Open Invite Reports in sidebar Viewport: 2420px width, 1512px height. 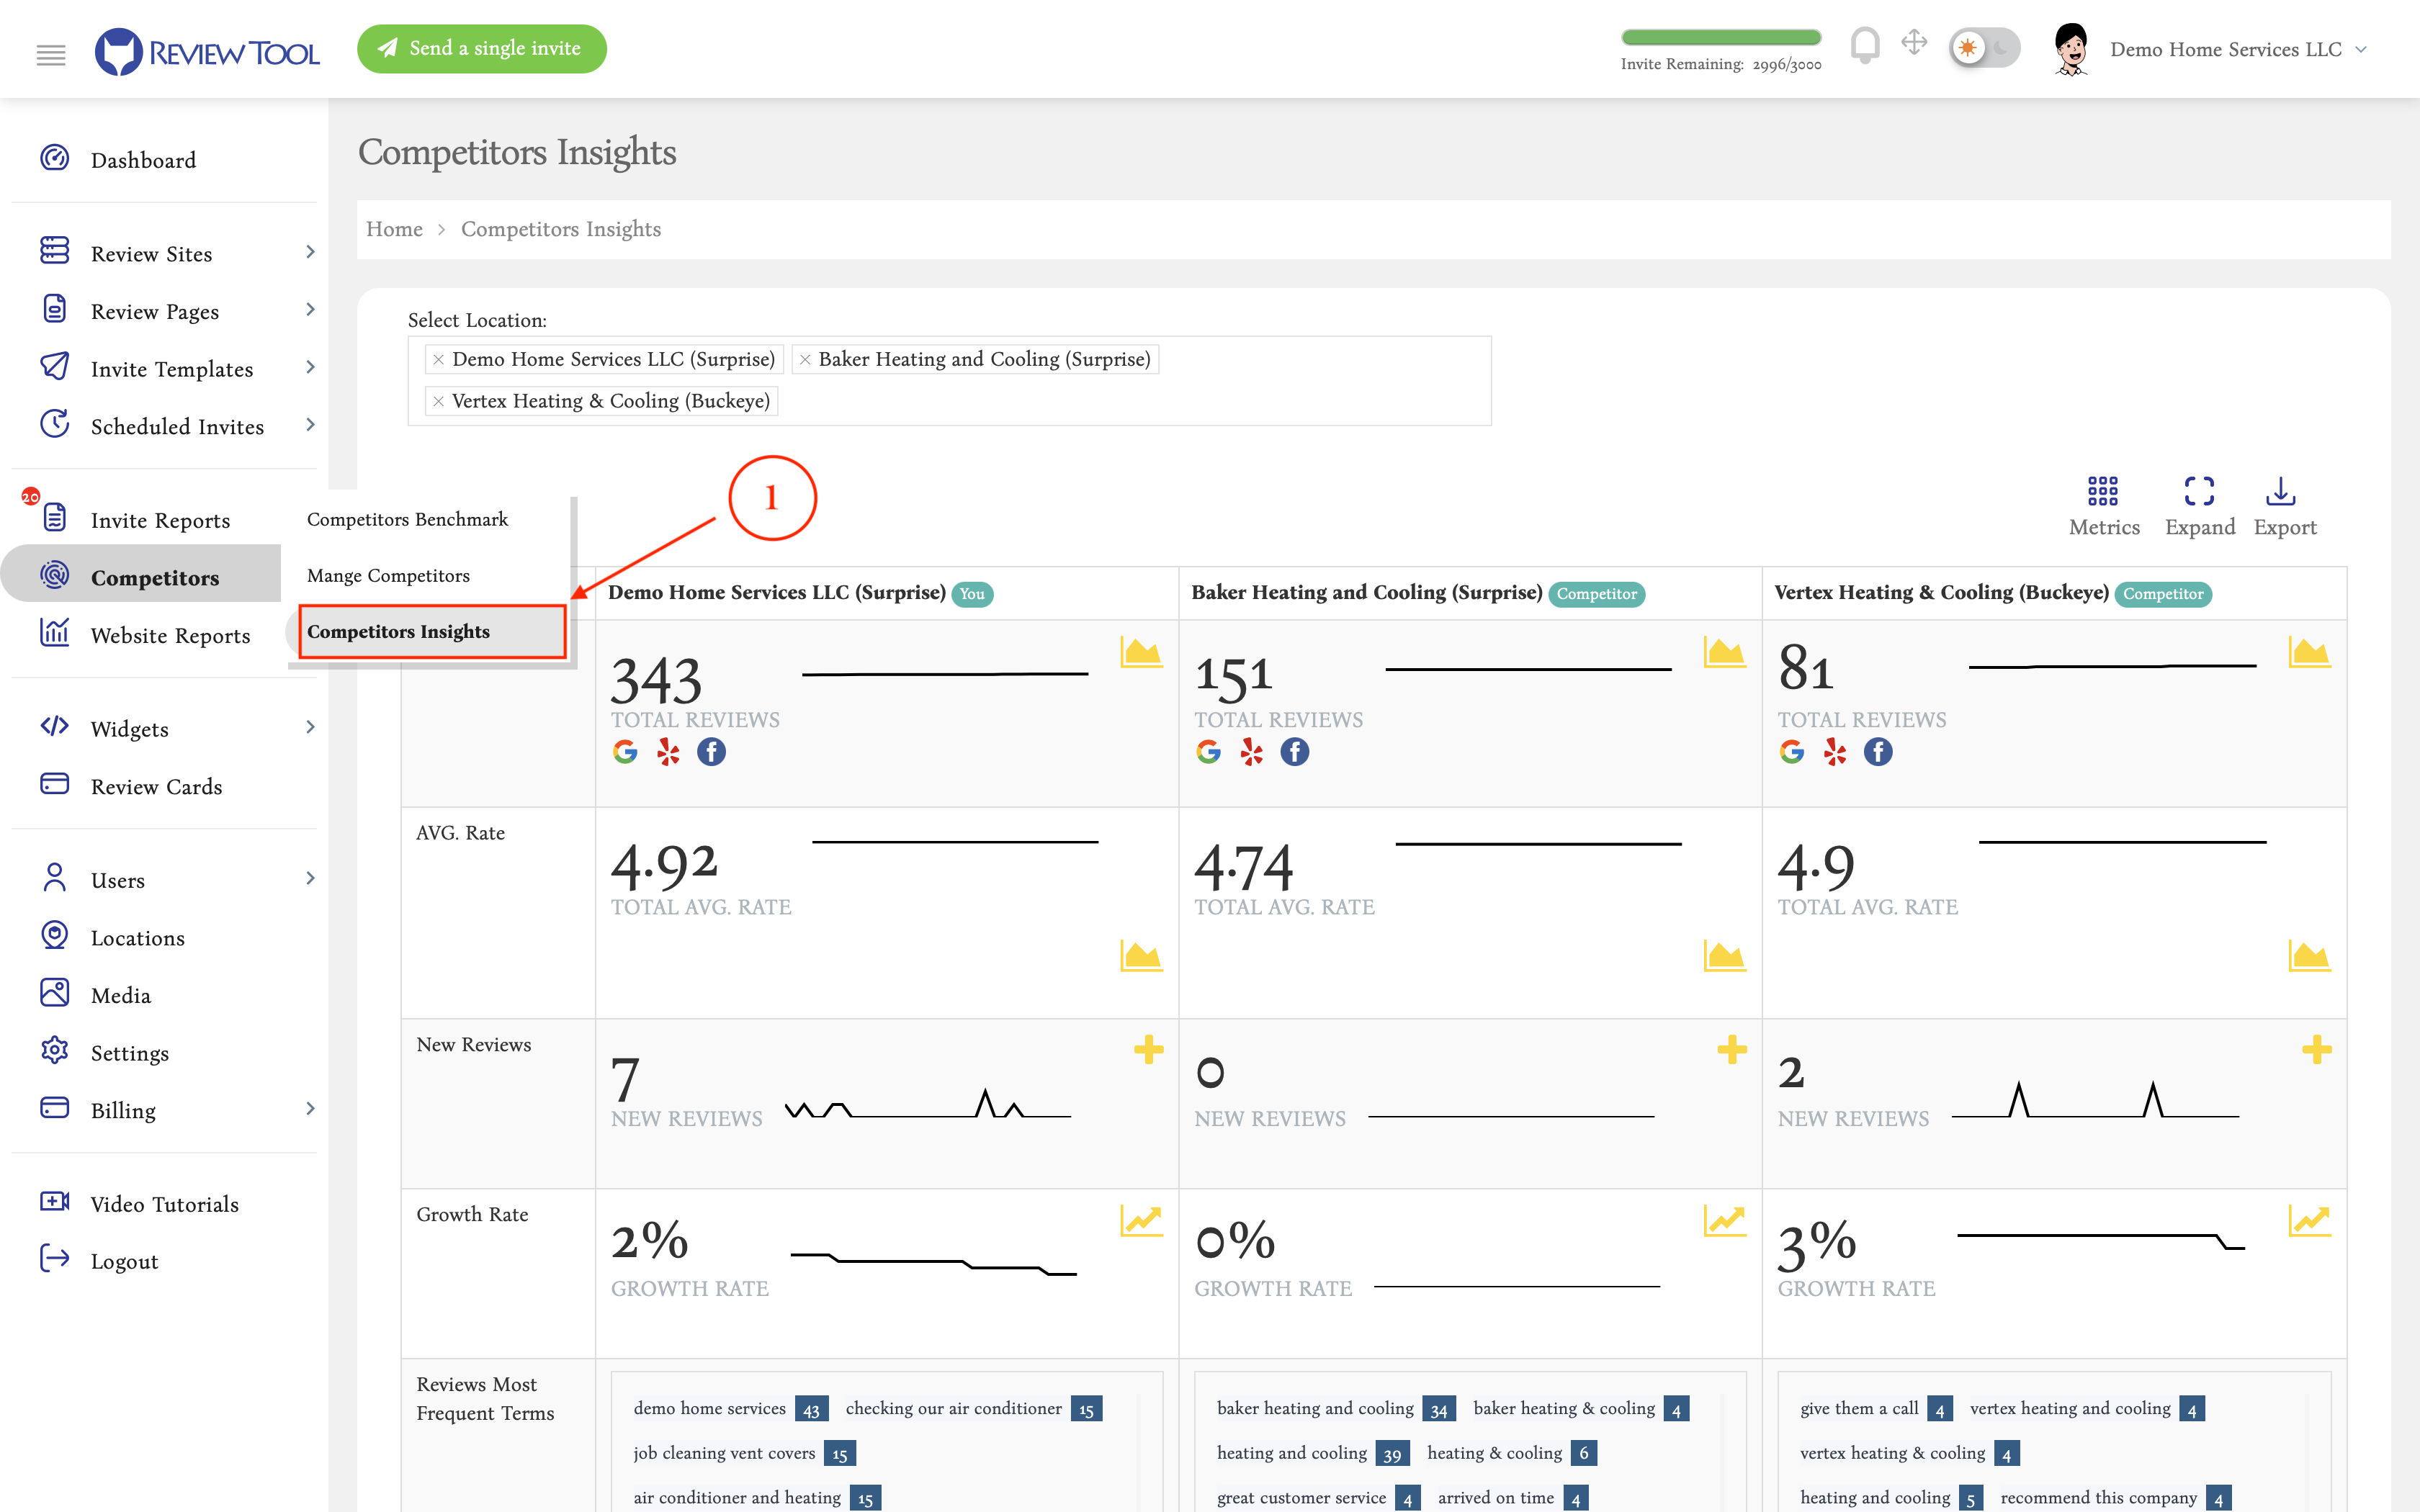160,520
